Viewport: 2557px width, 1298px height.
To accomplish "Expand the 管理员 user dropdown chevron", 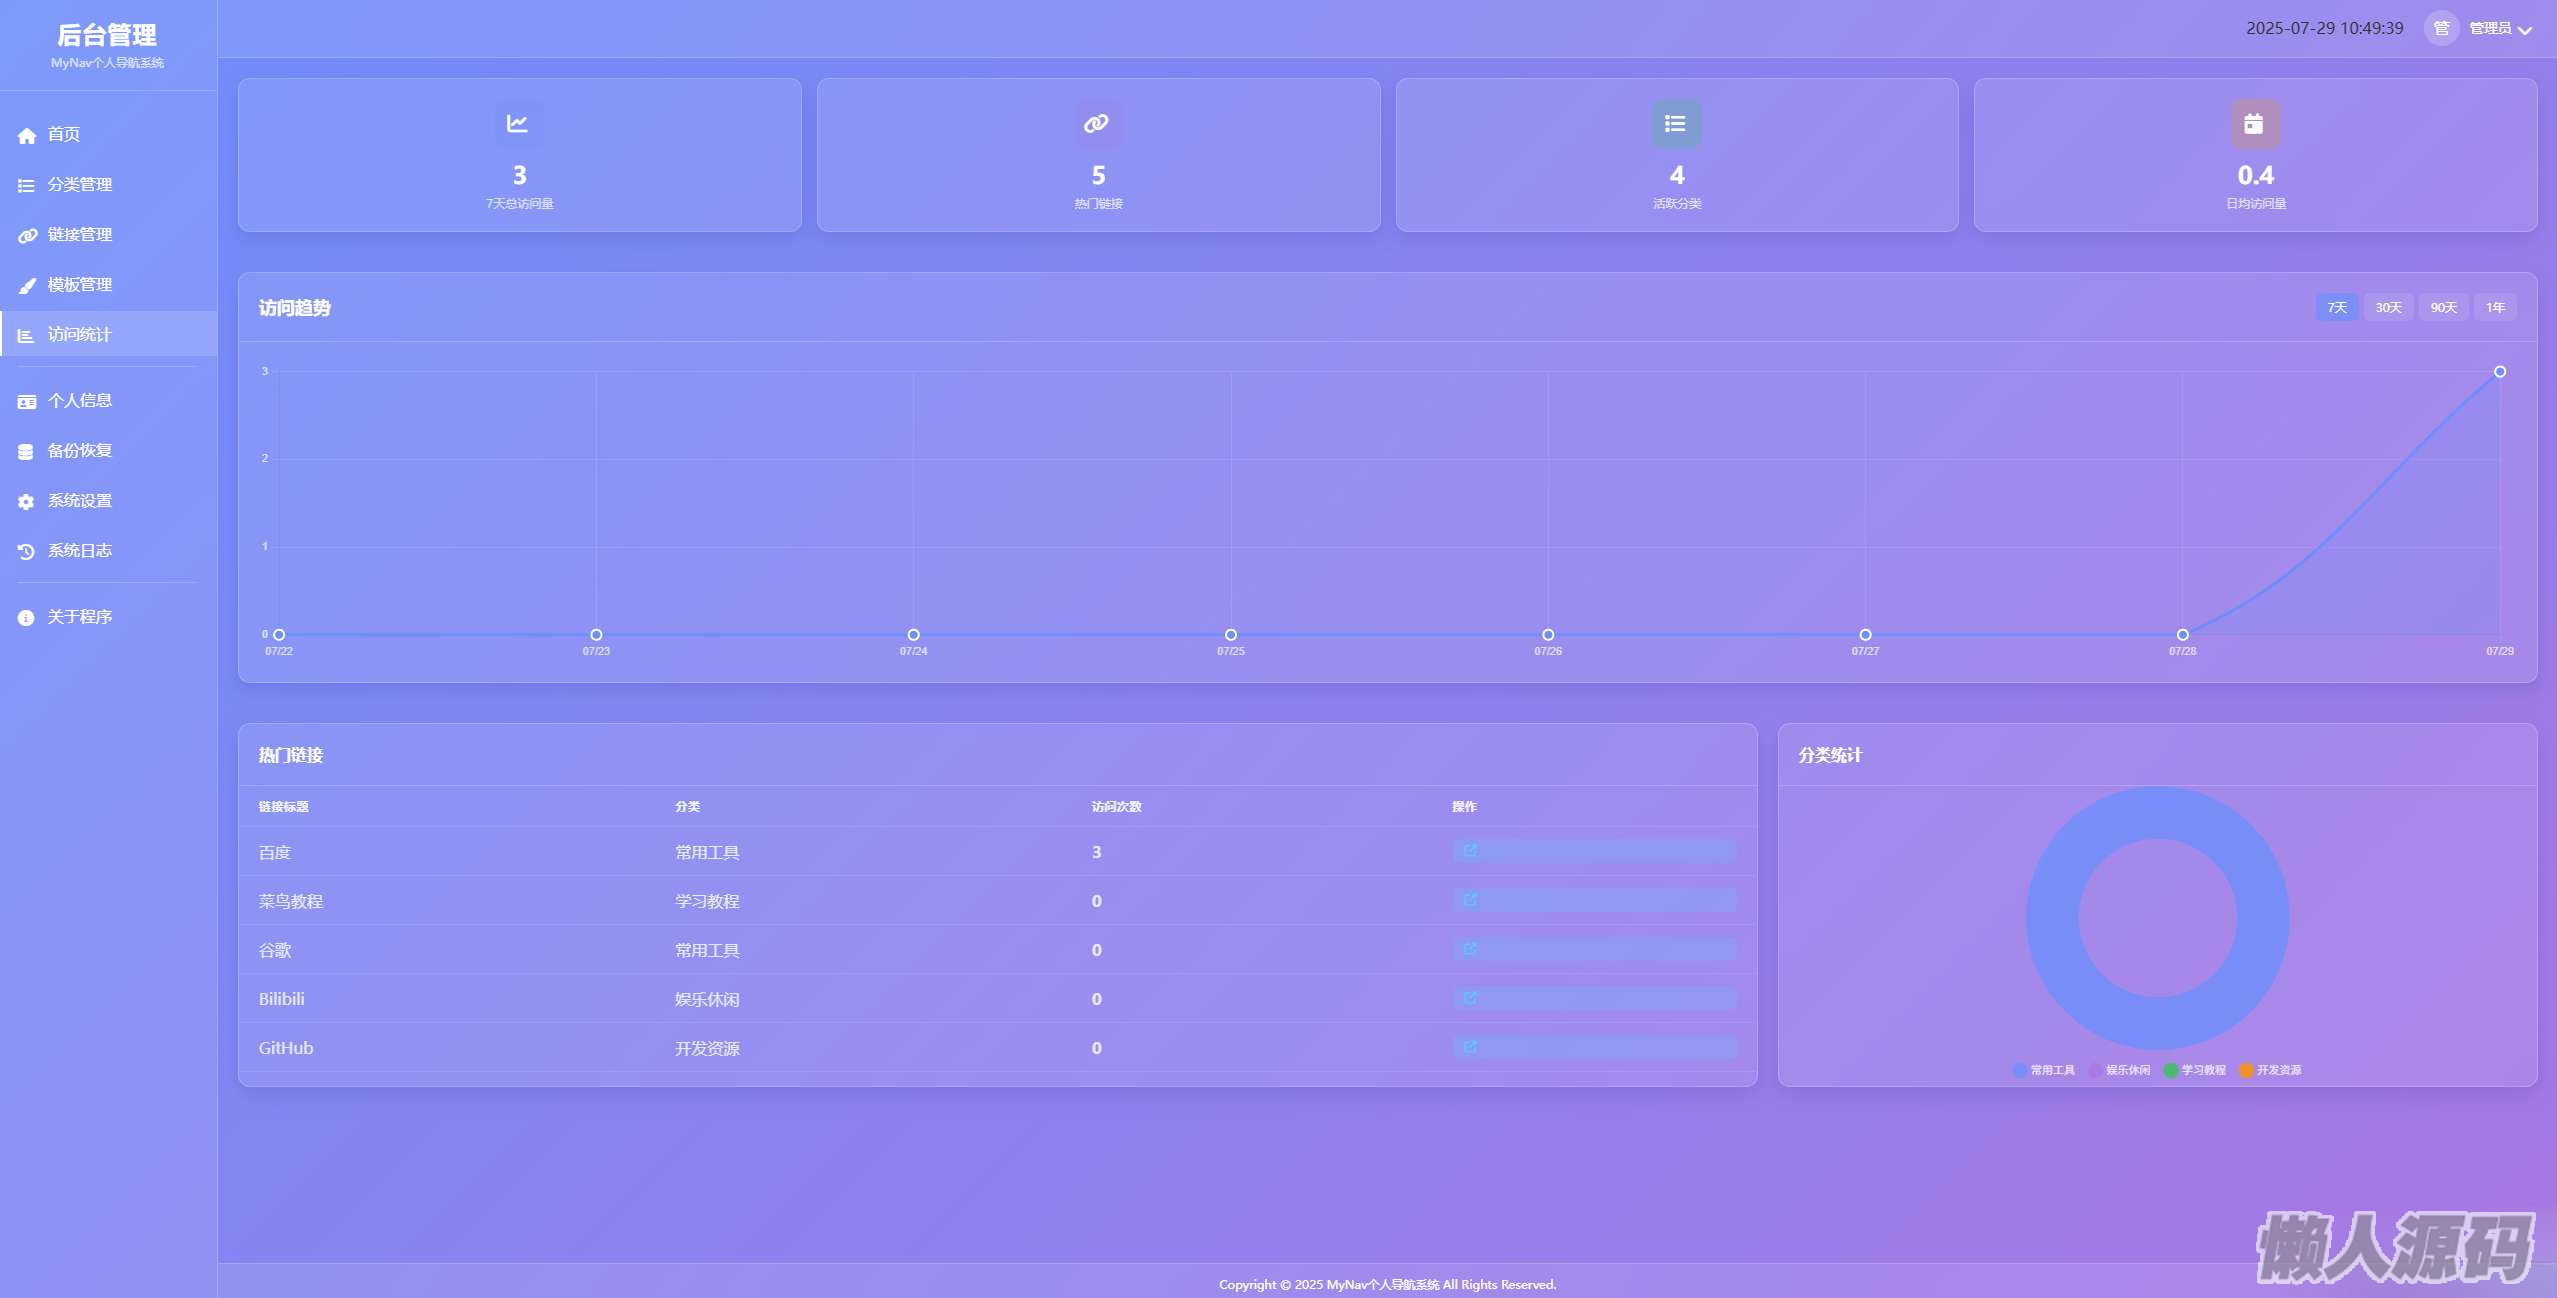I will (x=2525, y=31).
